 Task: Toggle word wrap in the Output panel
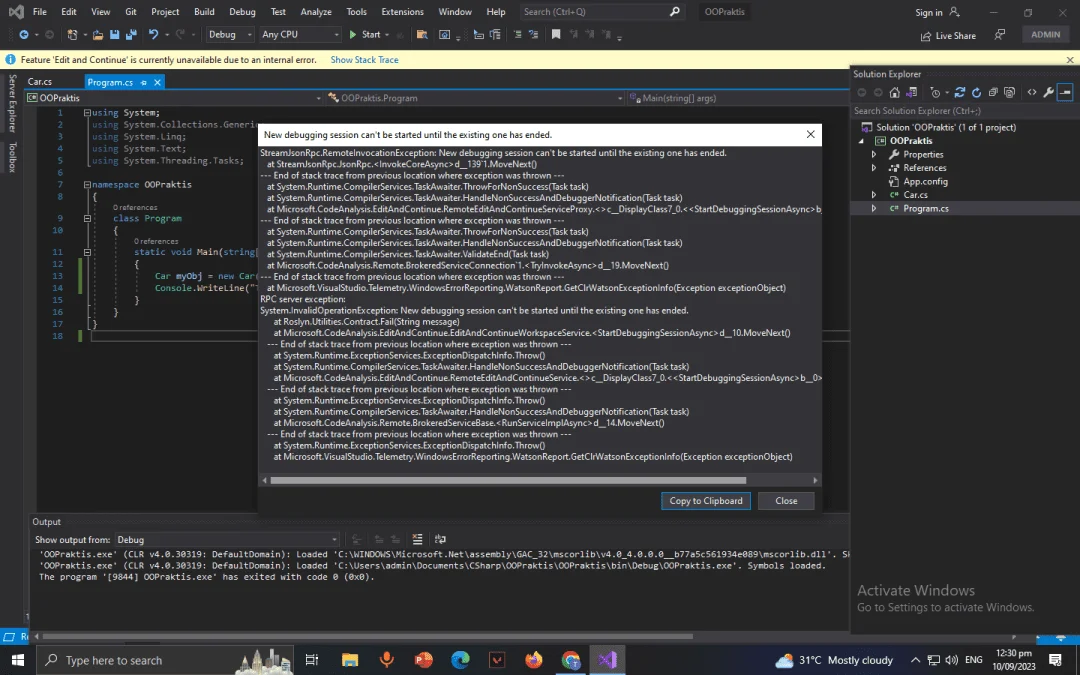click(440, 539)
